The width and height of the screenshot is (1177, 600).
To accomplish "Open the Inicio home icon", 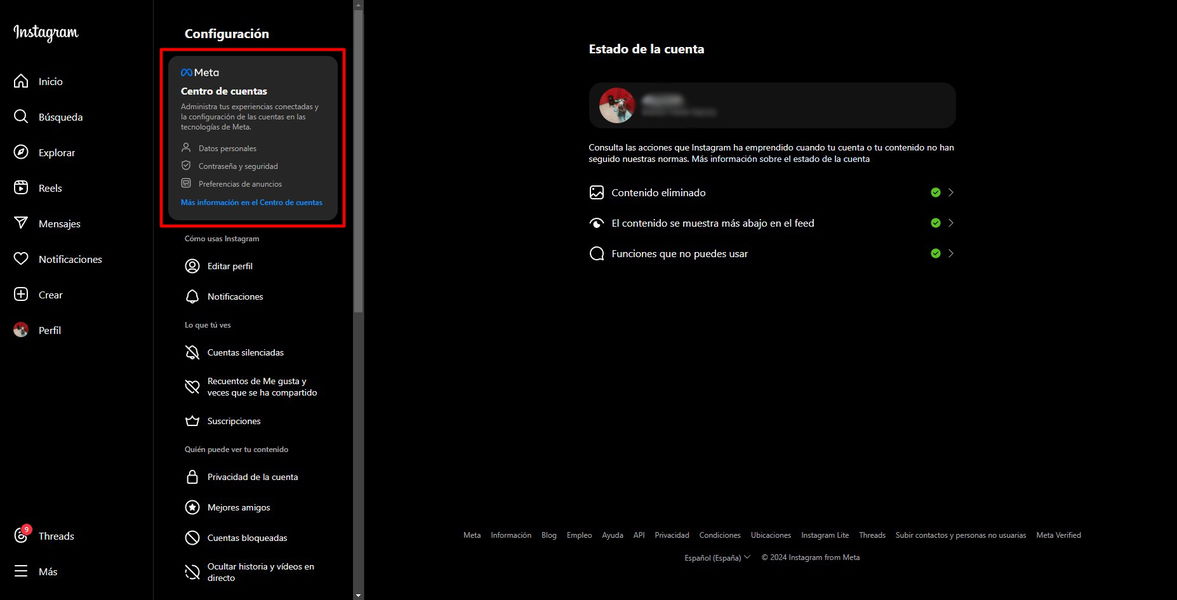I will coord(21,81).
